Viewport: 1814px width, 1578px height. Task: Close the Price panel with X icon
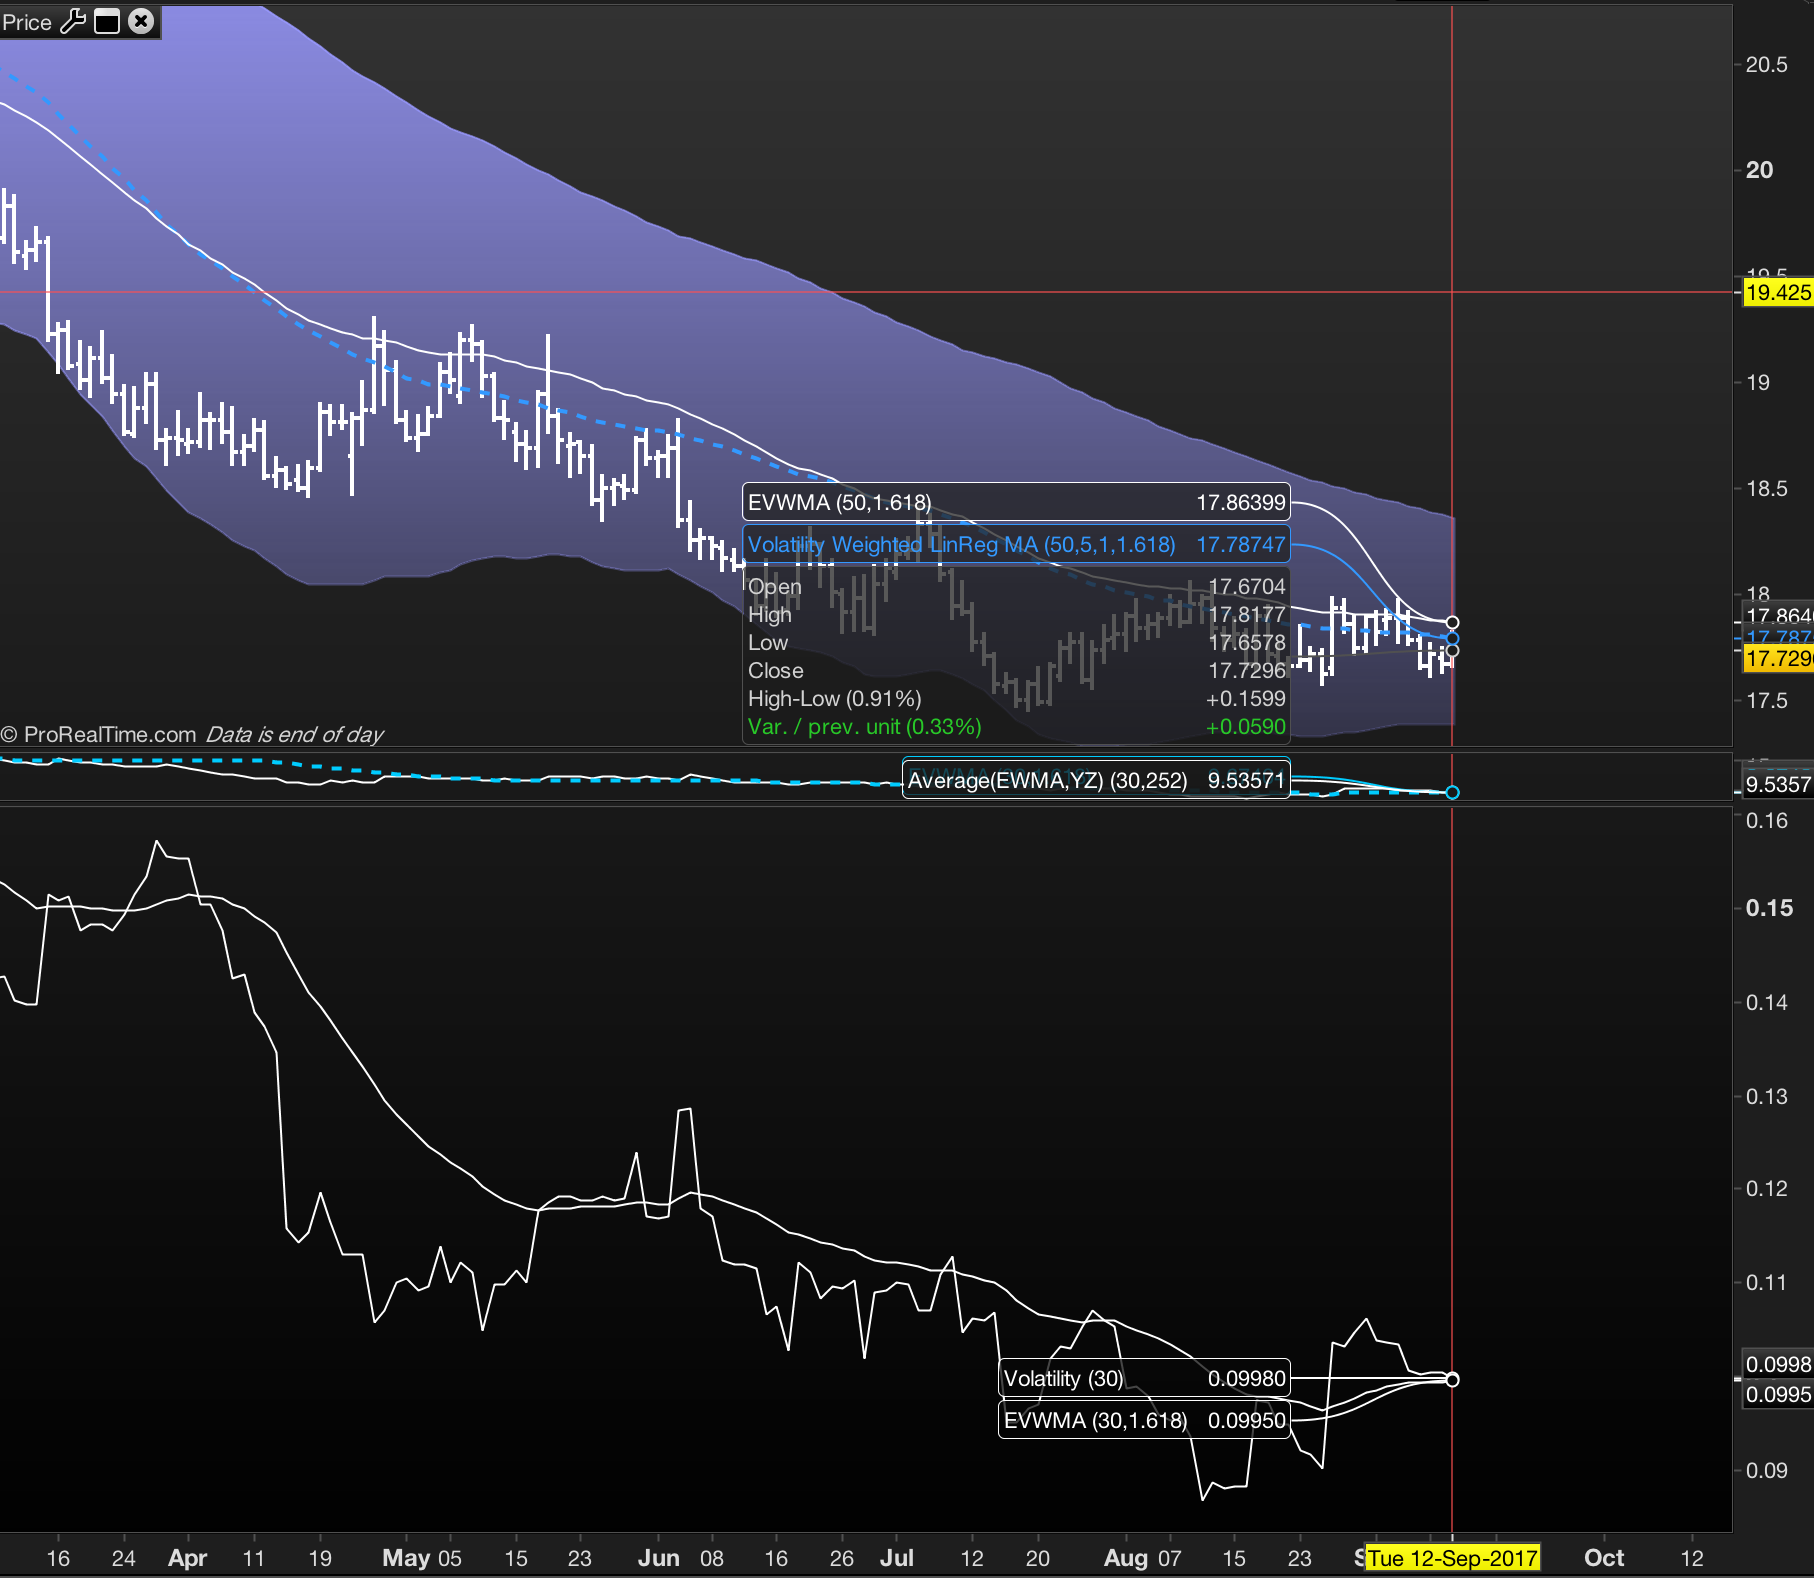pyautogui.click(x=142, y=21)
